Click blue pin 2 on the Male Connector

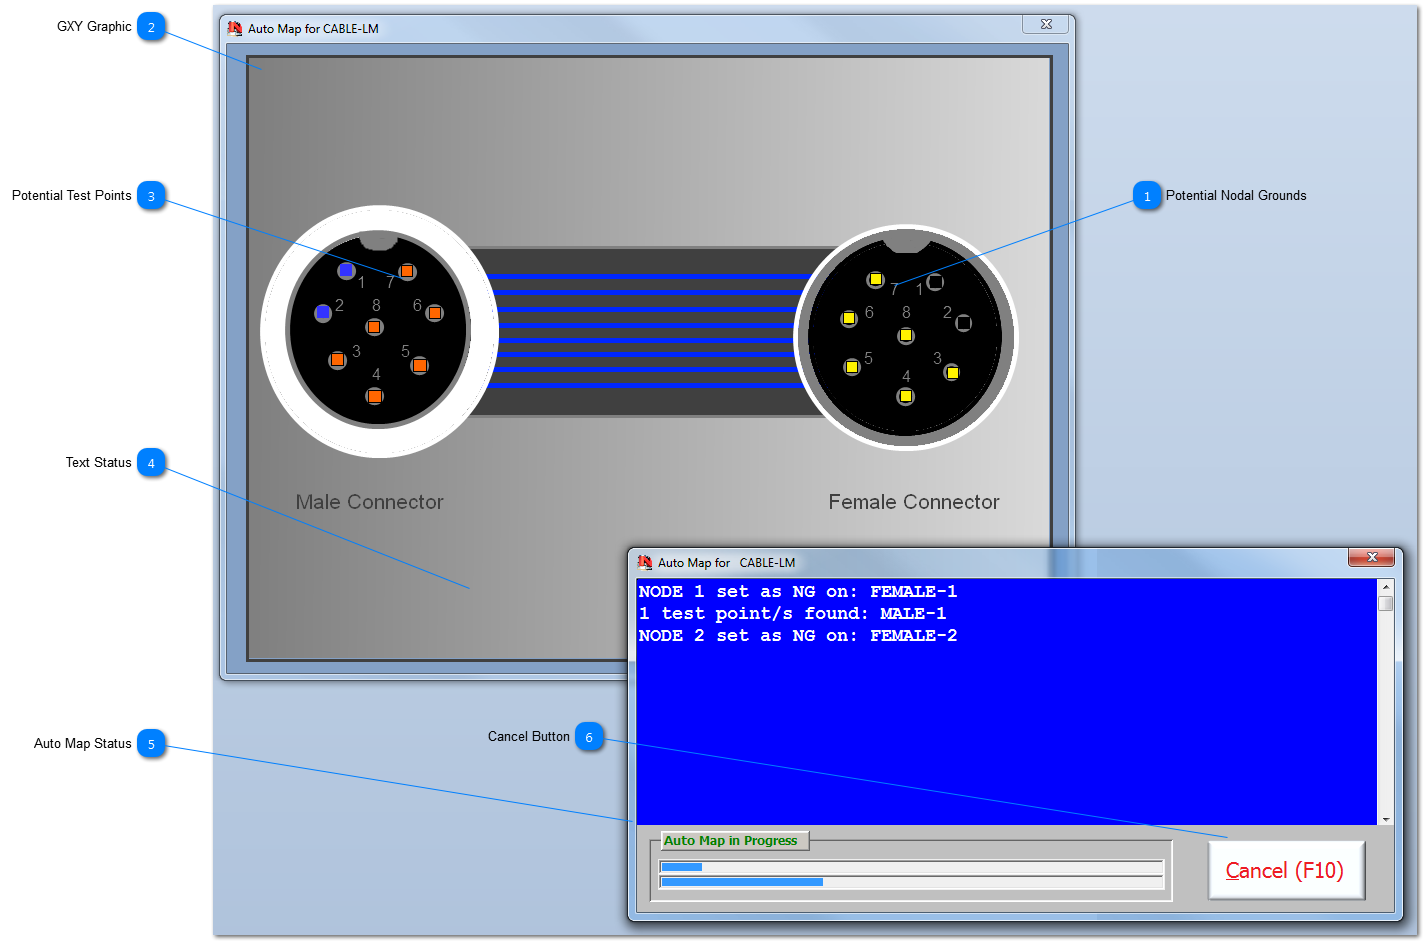[323, 313]
